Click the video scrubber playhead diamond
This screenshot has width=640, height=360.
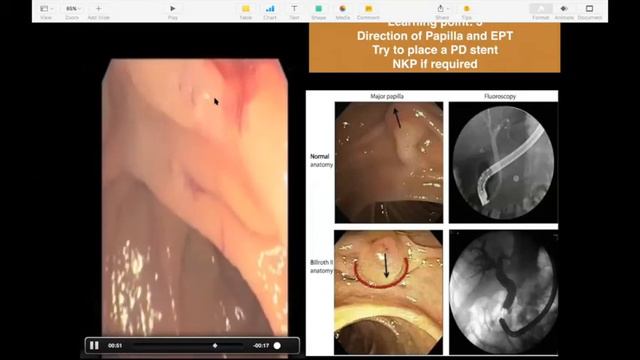[x=215, y=346]
